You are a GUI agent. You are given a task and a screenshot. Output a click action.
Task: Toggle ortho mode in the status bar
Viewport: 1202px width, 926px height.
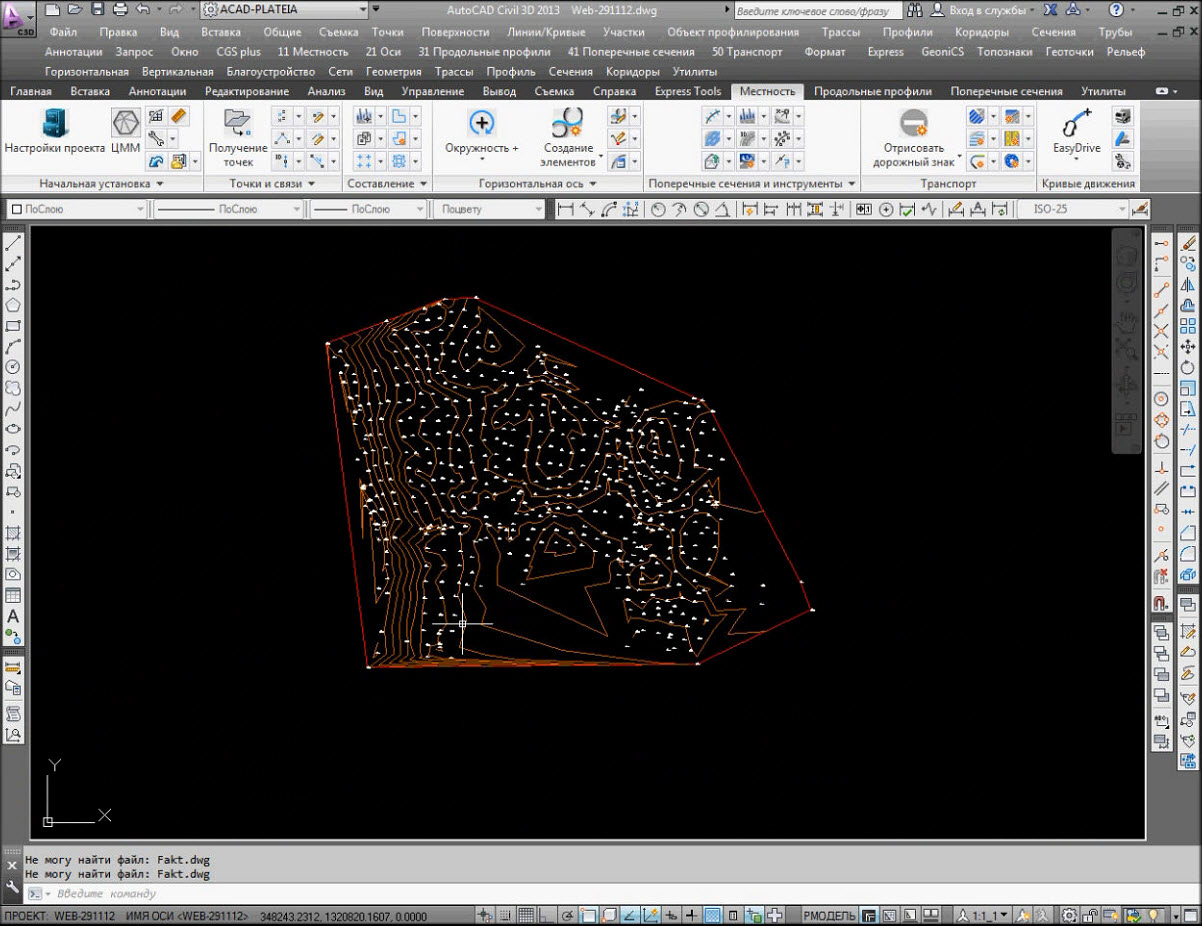pyautogui.click(x=547, y=916)
